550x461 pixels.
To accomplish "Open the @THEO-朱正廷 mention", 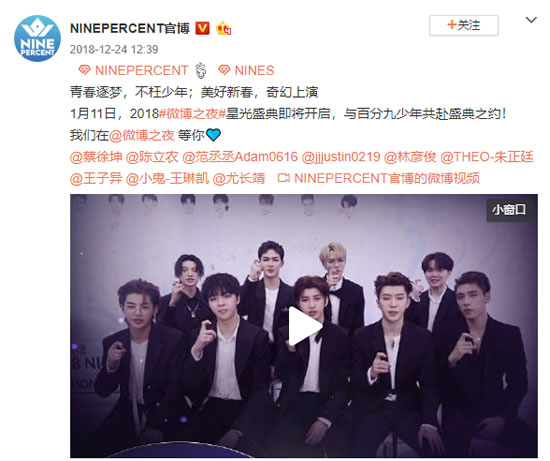I will point(487,157).
